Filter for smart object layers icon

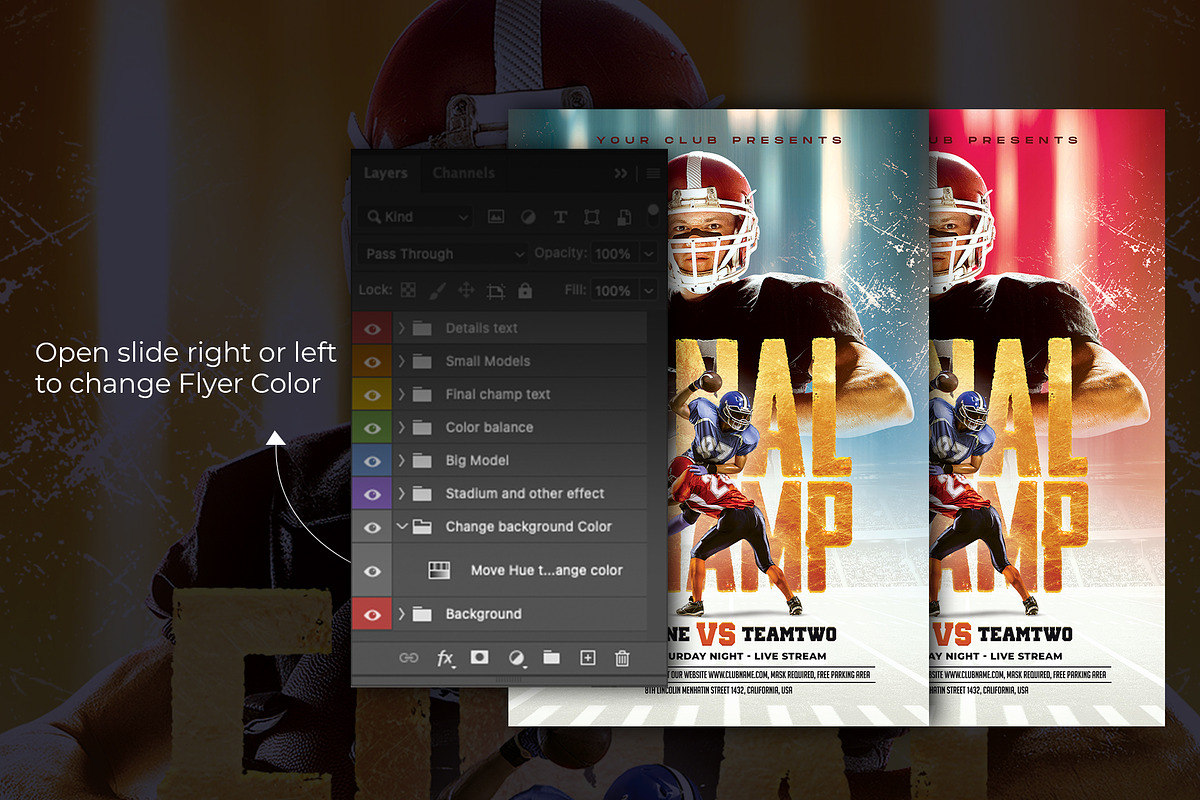tap(624, 217)
